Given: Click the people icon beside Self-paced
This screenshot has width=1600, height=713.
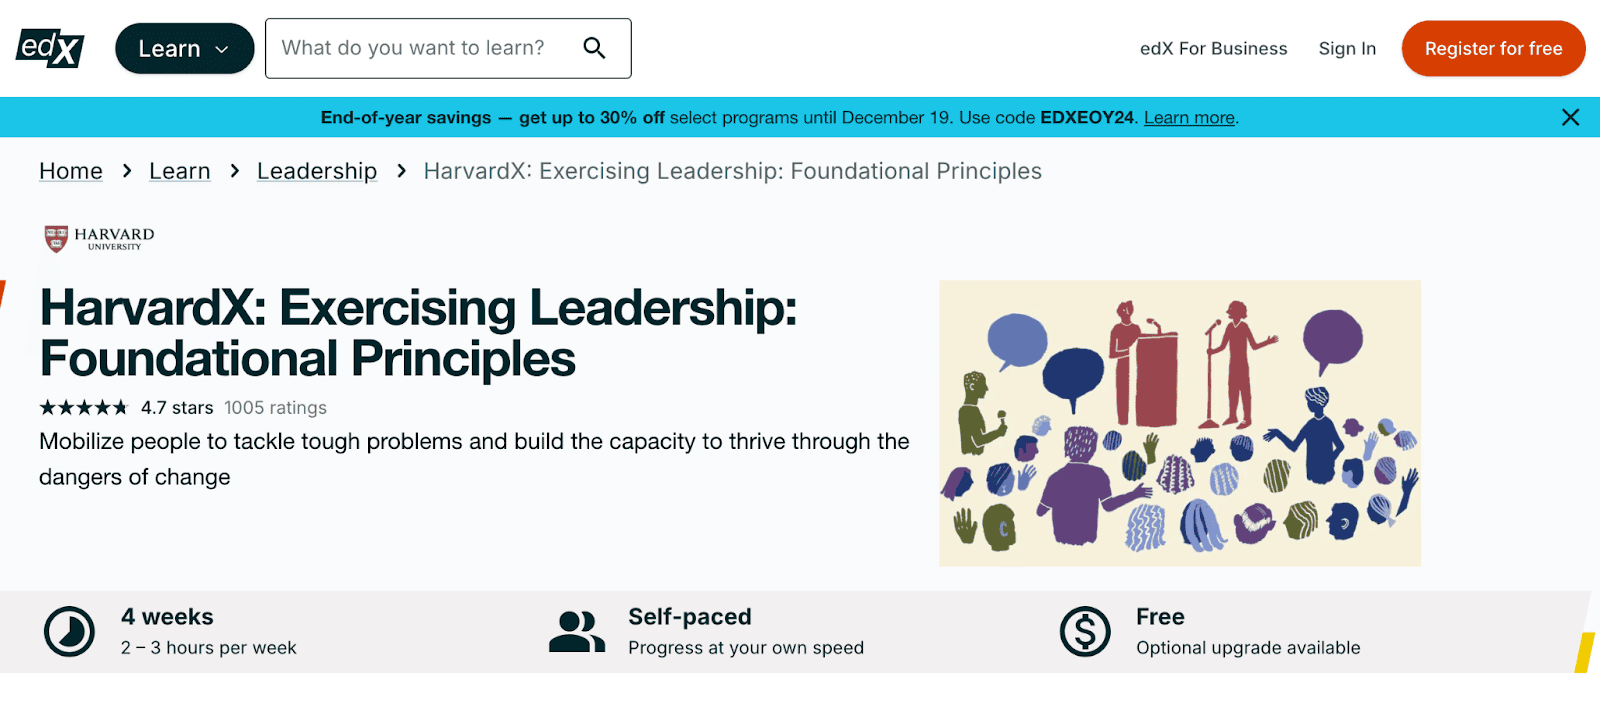Looking at the screenshot, I should tap(577, 632).
